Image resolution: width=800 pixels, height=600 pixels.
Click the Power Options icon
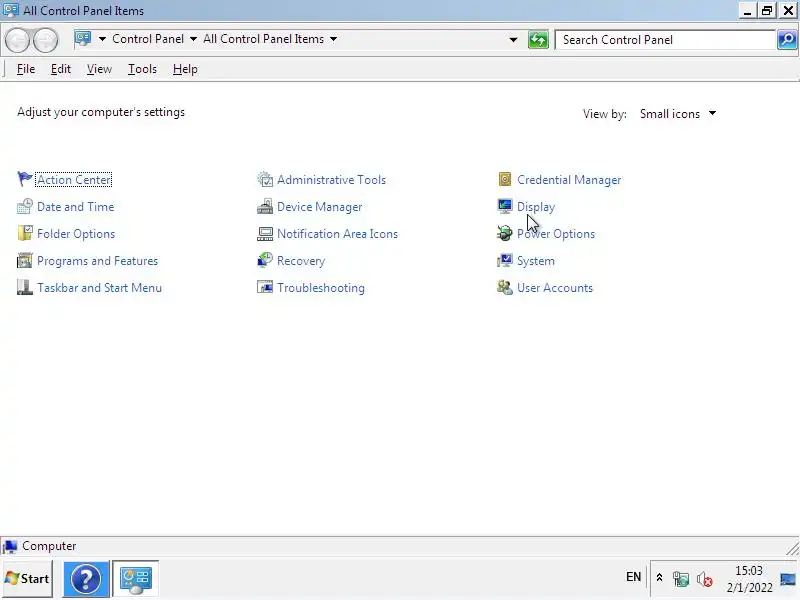coord(505,233)
